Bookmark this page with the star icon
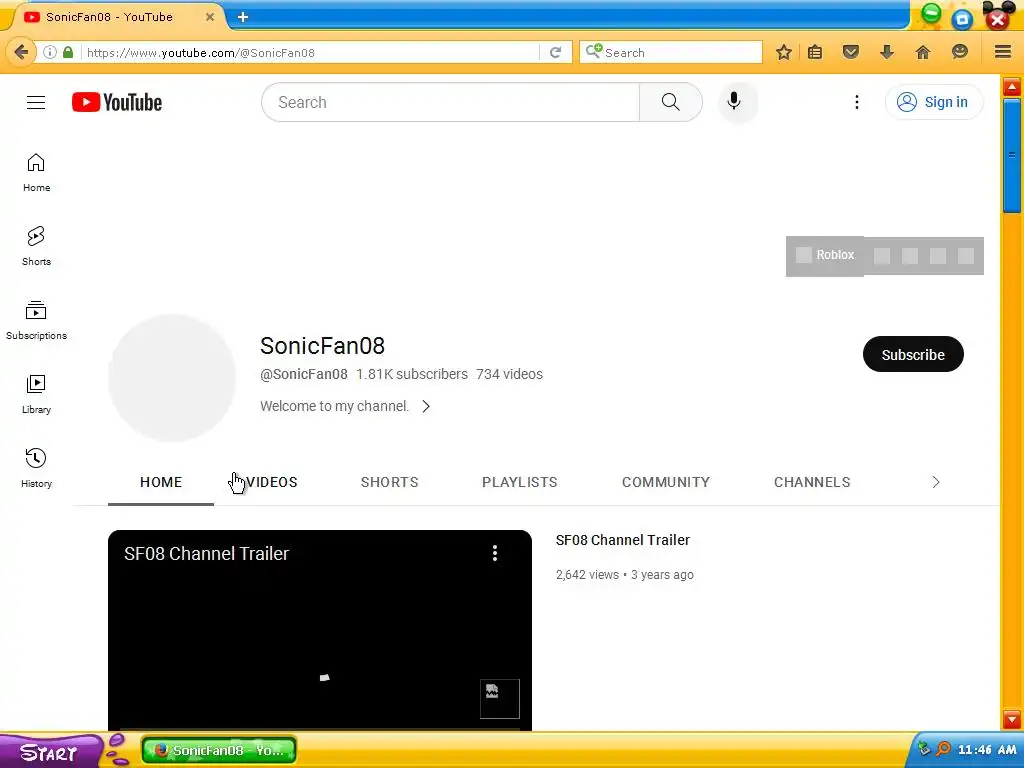1024x768 pixels. click(x=784, y=52)
